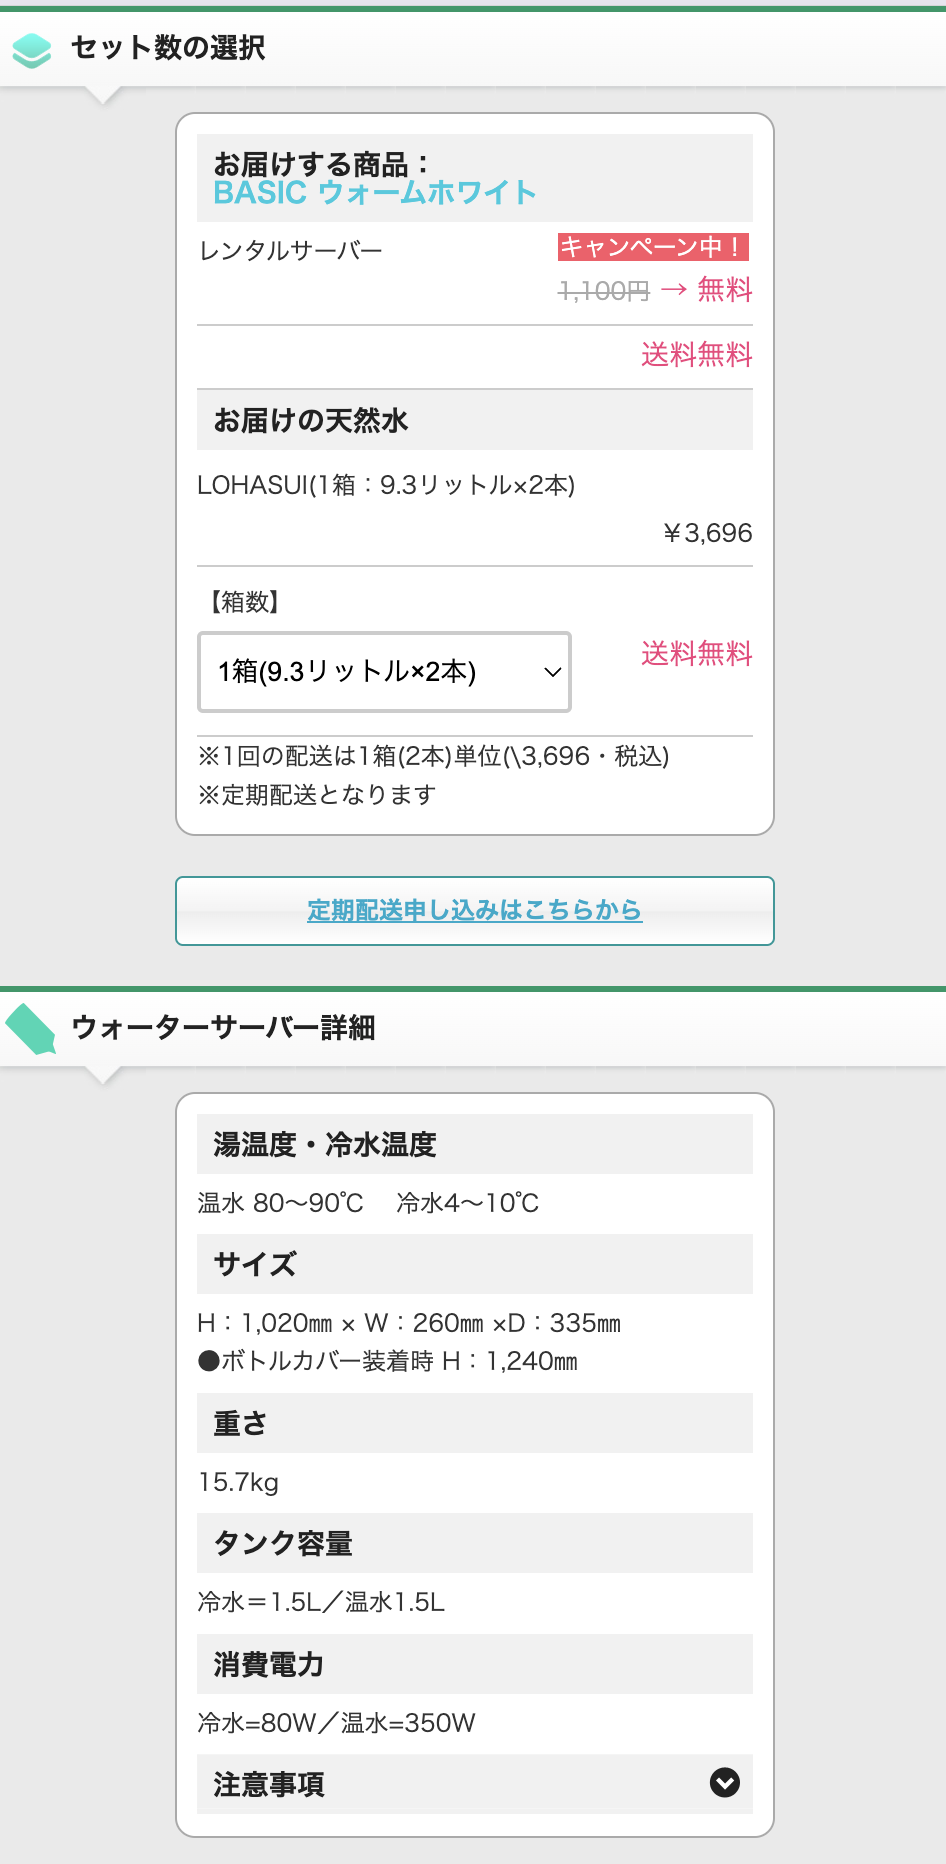Click the セット数の選択 section header
This screenshot has width=946, height=1864.
pos(168,48)
